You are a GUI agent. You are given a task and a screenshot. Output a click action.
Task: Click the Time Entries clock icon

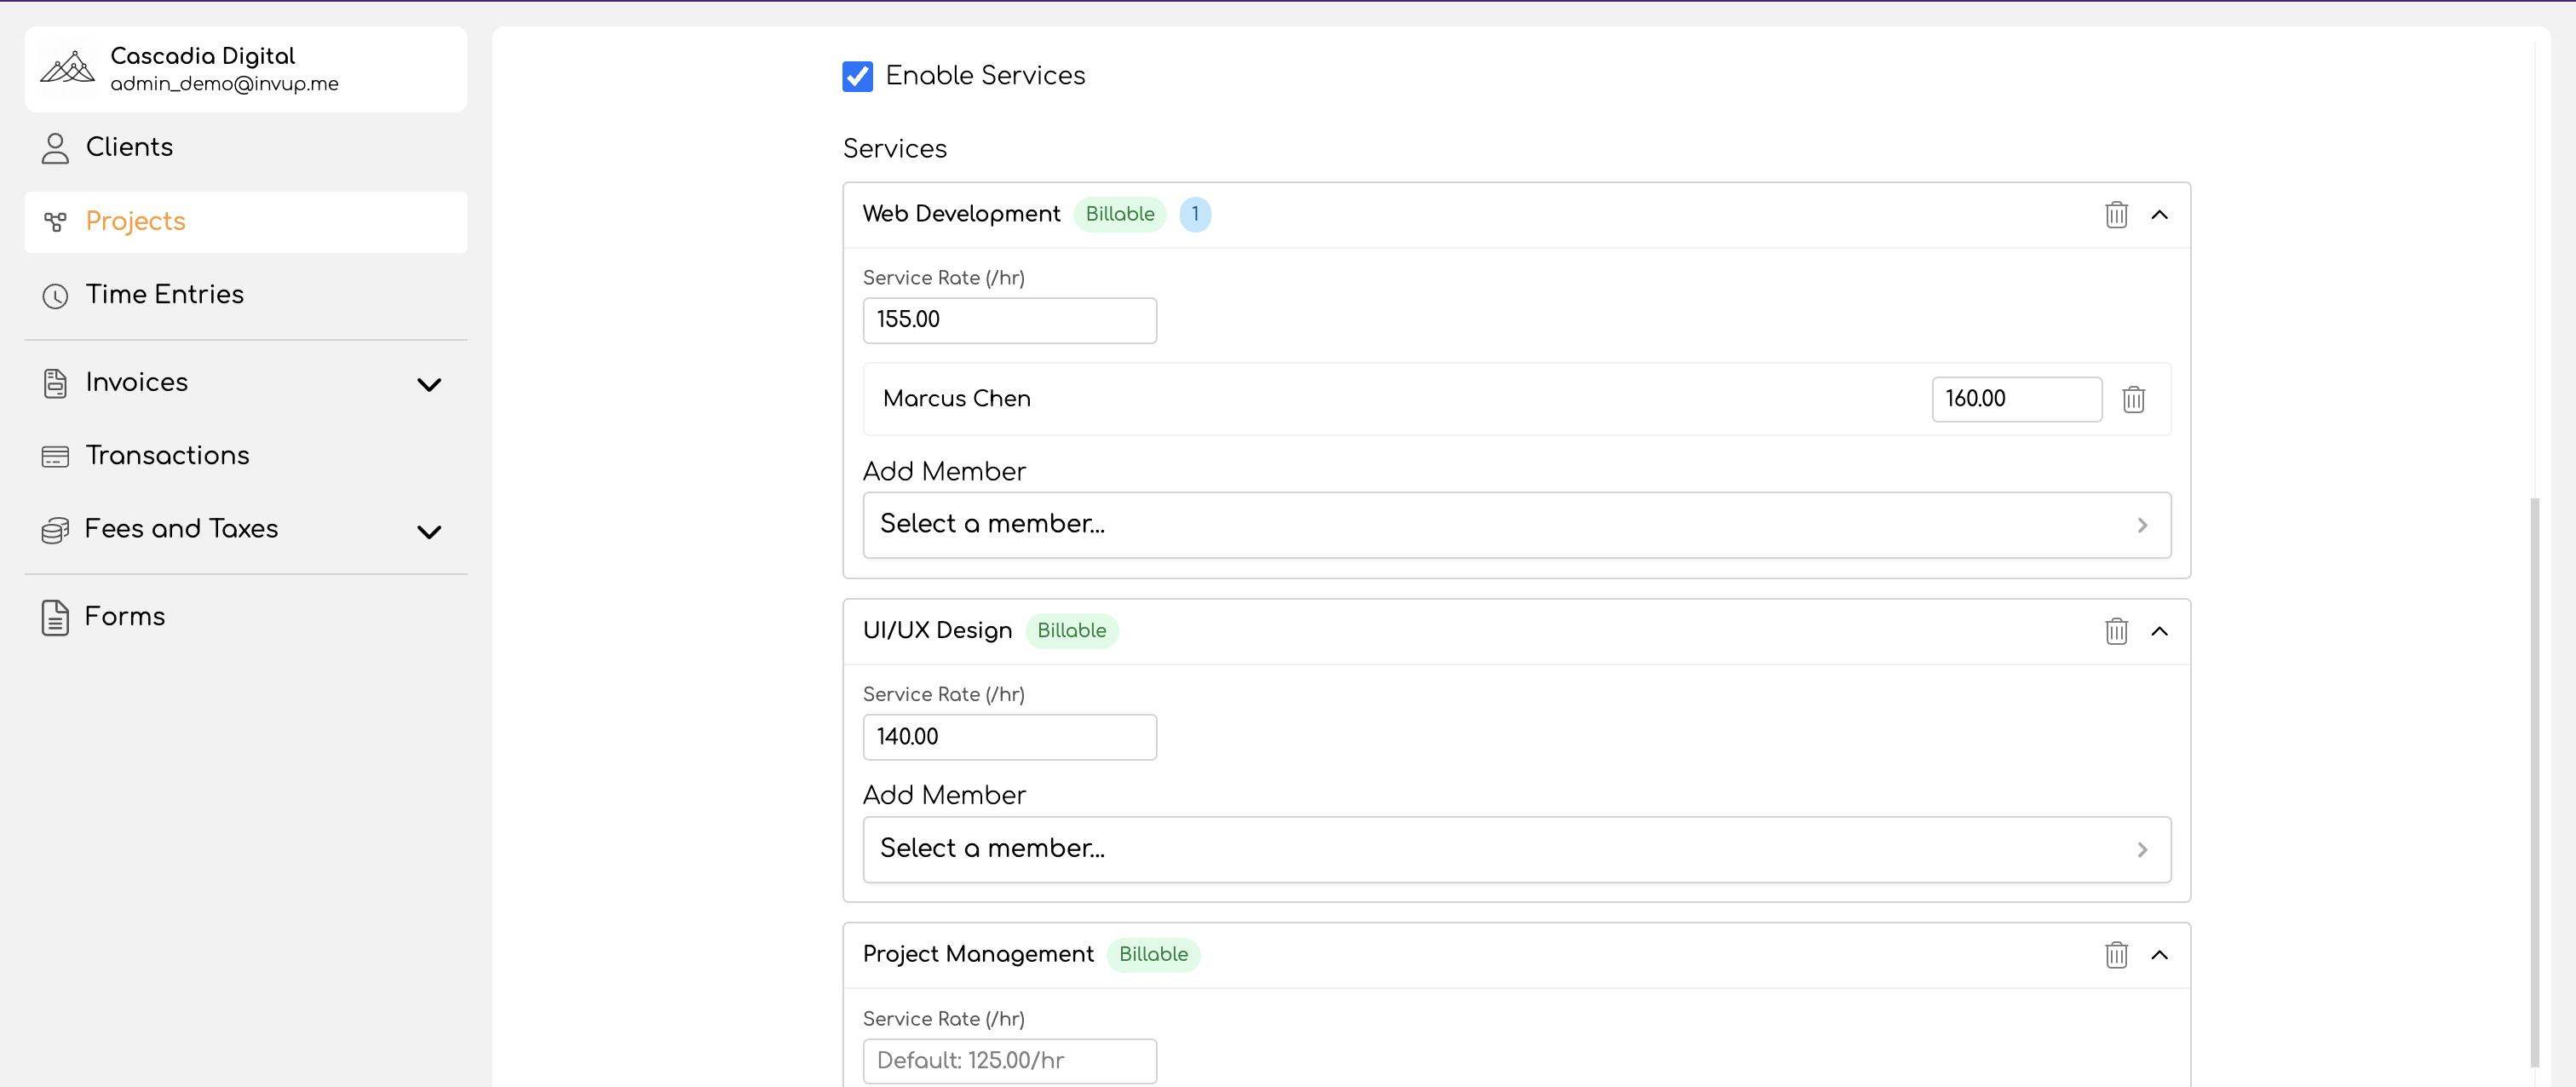click(55, 296)
